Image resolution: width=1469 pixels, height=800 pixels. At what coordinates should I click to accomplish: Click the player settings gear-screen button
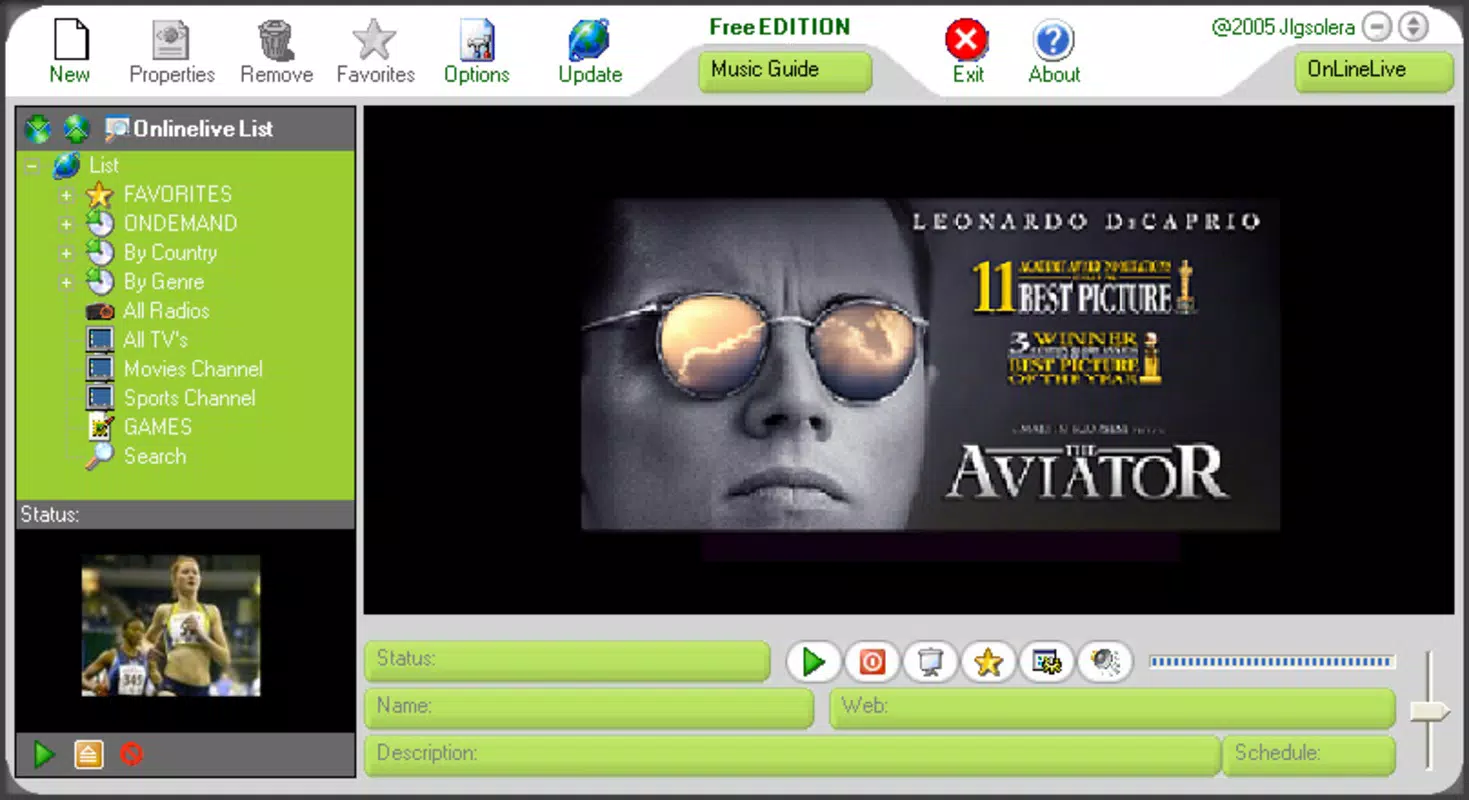coord(1047,662)
